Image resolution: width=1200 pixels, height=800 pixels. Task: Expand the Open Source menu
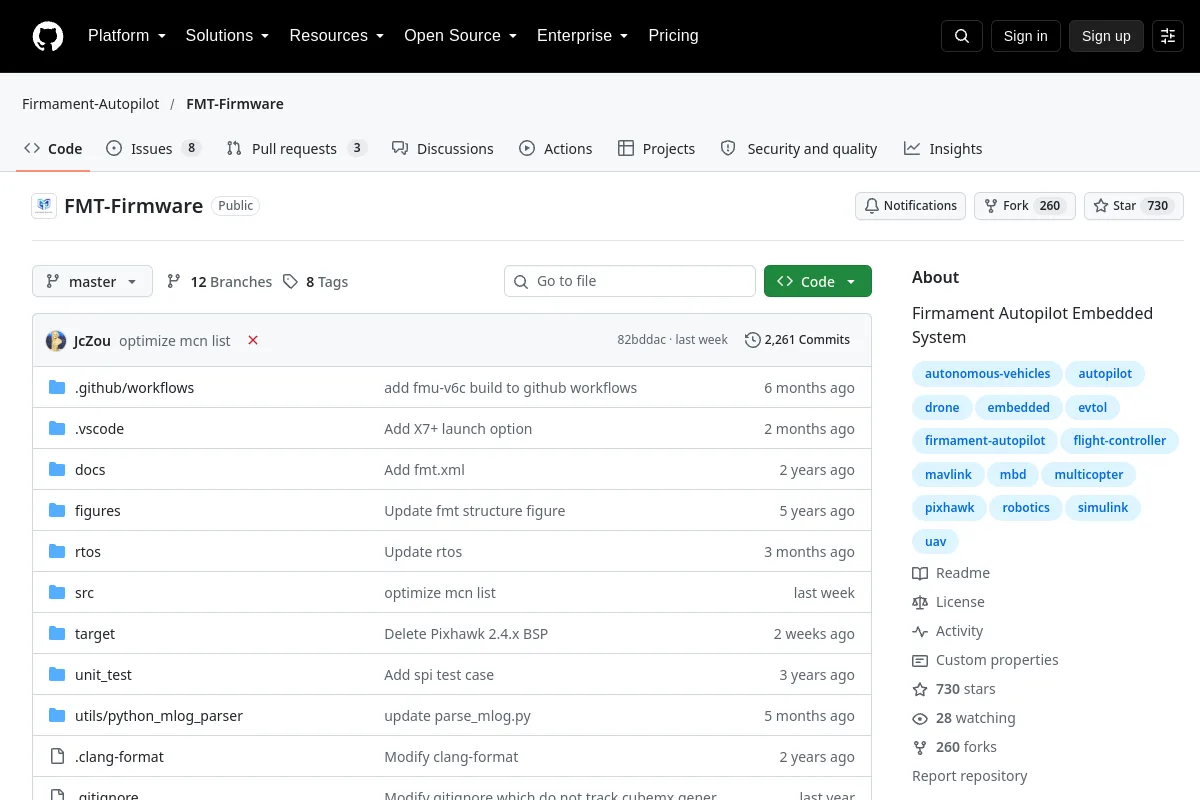pyautogui.click(x=461, y=36)
